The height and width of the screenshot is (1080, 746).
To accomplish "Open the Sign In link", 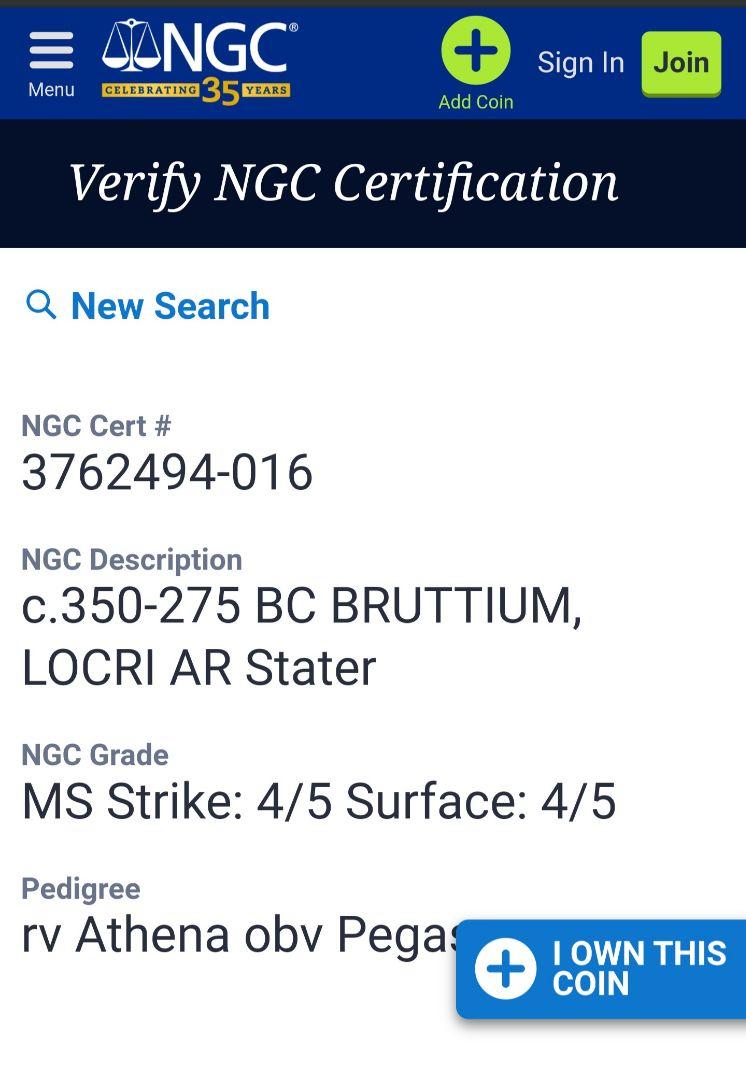I will [x=581, y=63].
